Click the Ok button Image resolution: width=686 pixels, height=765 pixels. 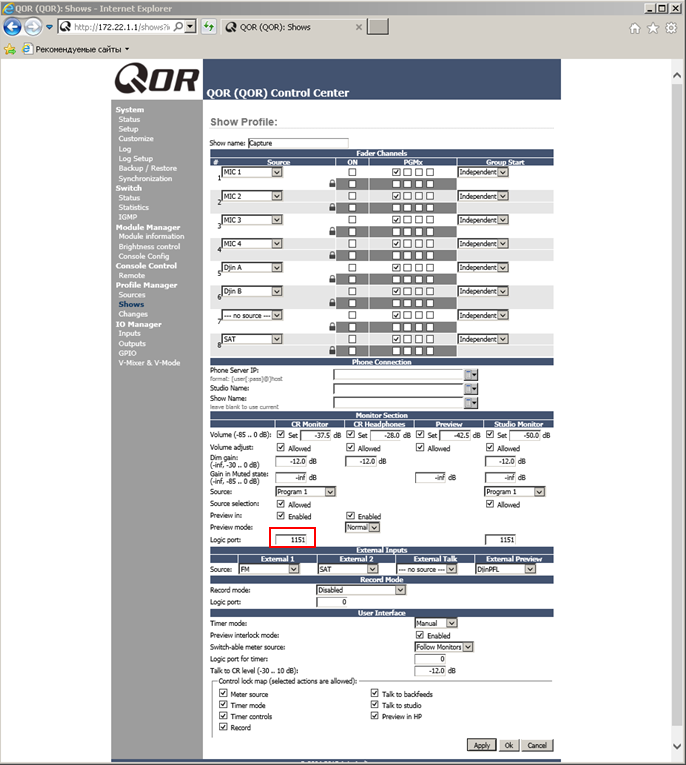[x=509, y=745]
